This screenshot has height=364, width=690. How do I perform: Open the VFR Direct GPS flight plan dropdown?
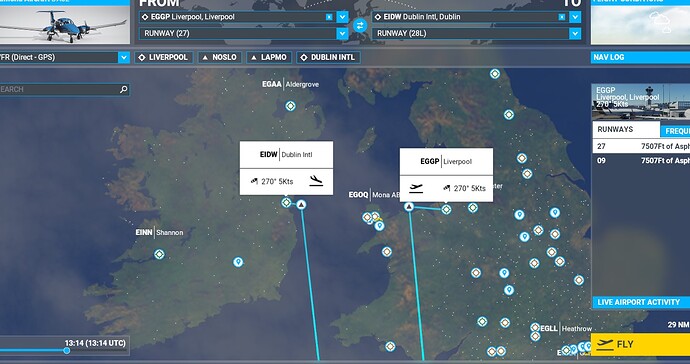pos(124,57)
